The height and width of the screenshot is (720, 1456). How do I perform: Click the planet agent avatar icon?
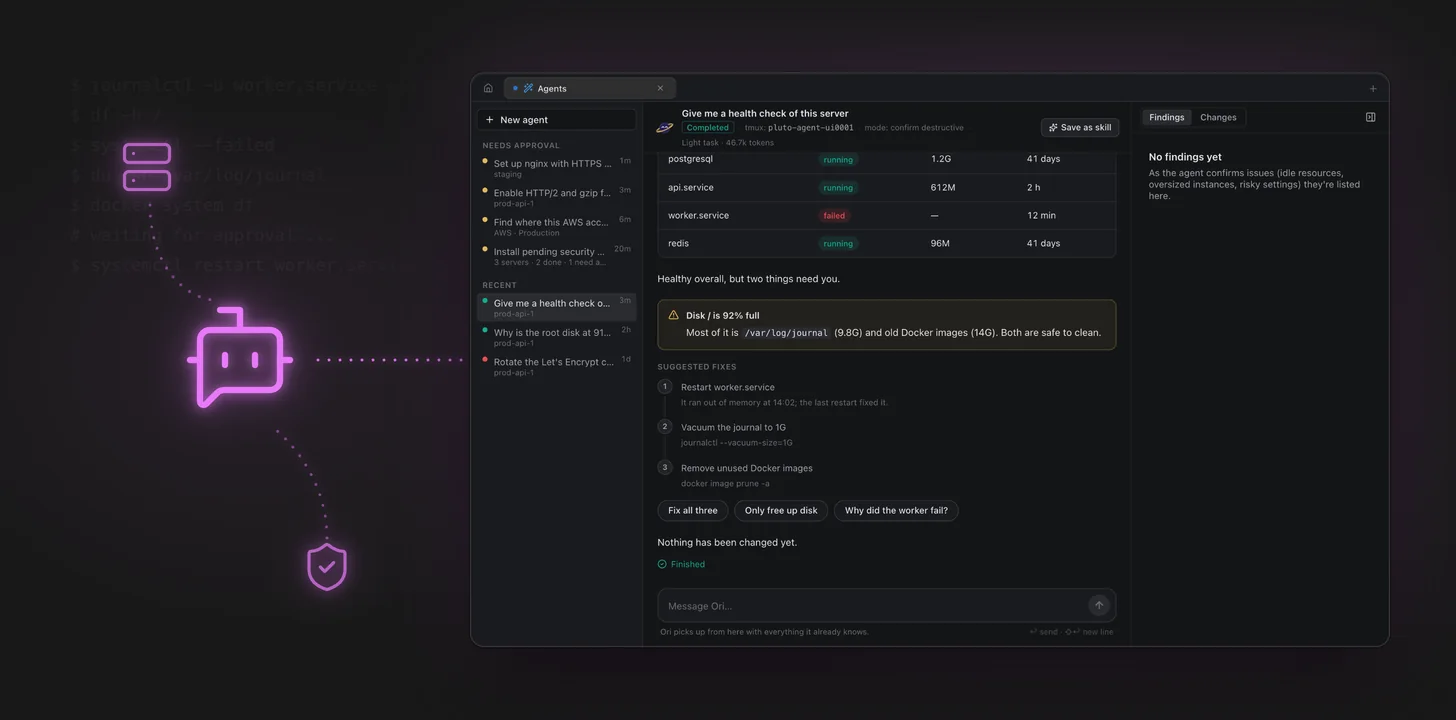coord(665,127)
